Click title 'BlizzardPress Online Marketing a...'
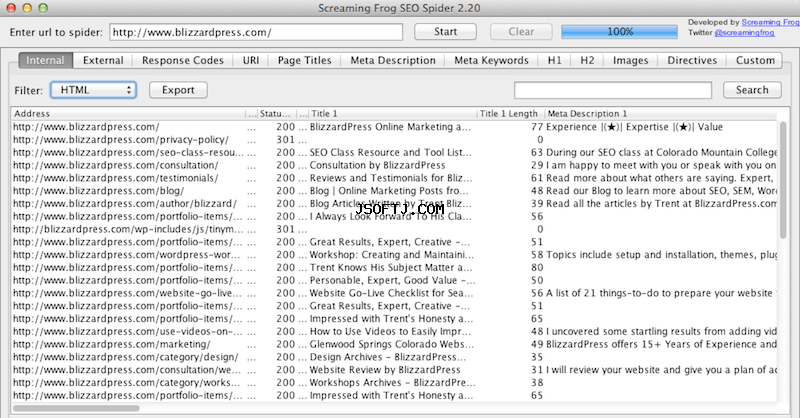 pos(390,127)
